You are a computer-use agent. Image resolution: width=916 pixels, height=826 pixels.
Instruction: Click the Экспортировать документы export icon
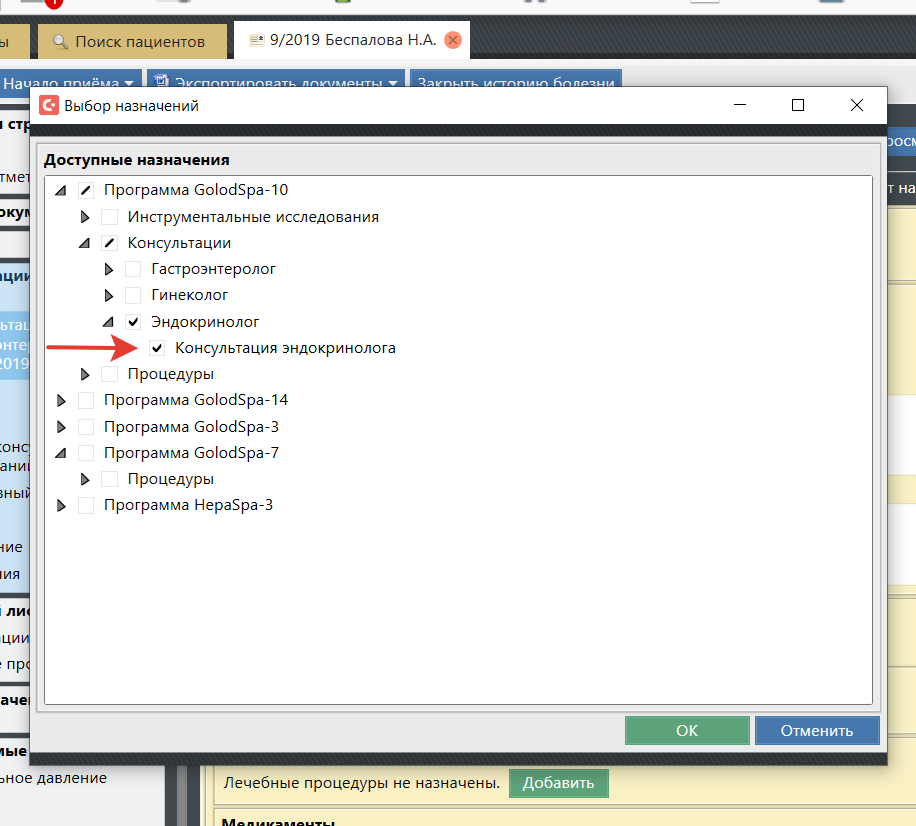pos(160,83)
